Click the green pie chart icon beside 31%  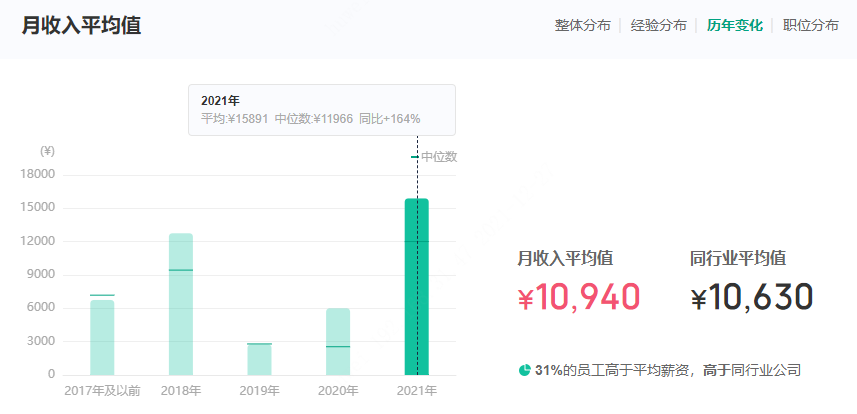click(x=524, y=370)
